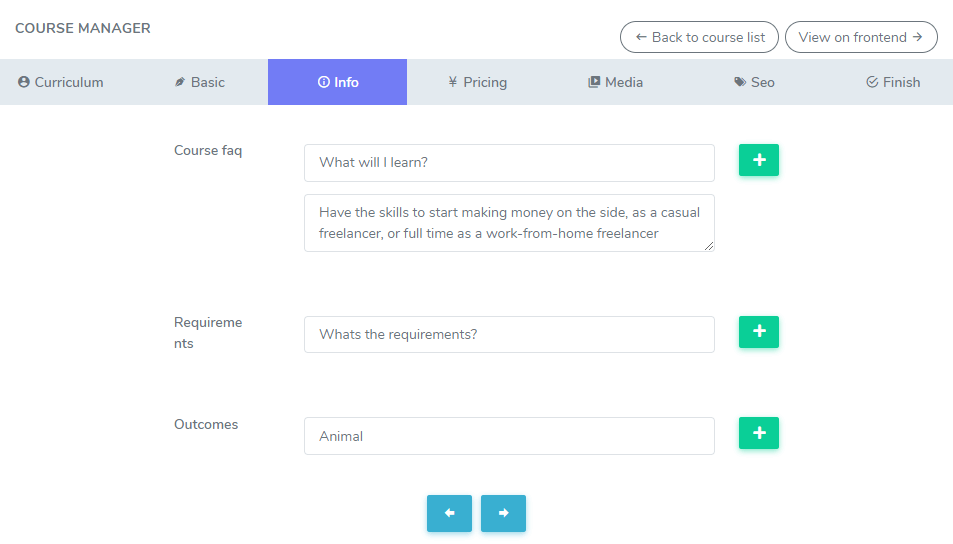Click the requirements input field
953x544 pixels.
point(509,335)
